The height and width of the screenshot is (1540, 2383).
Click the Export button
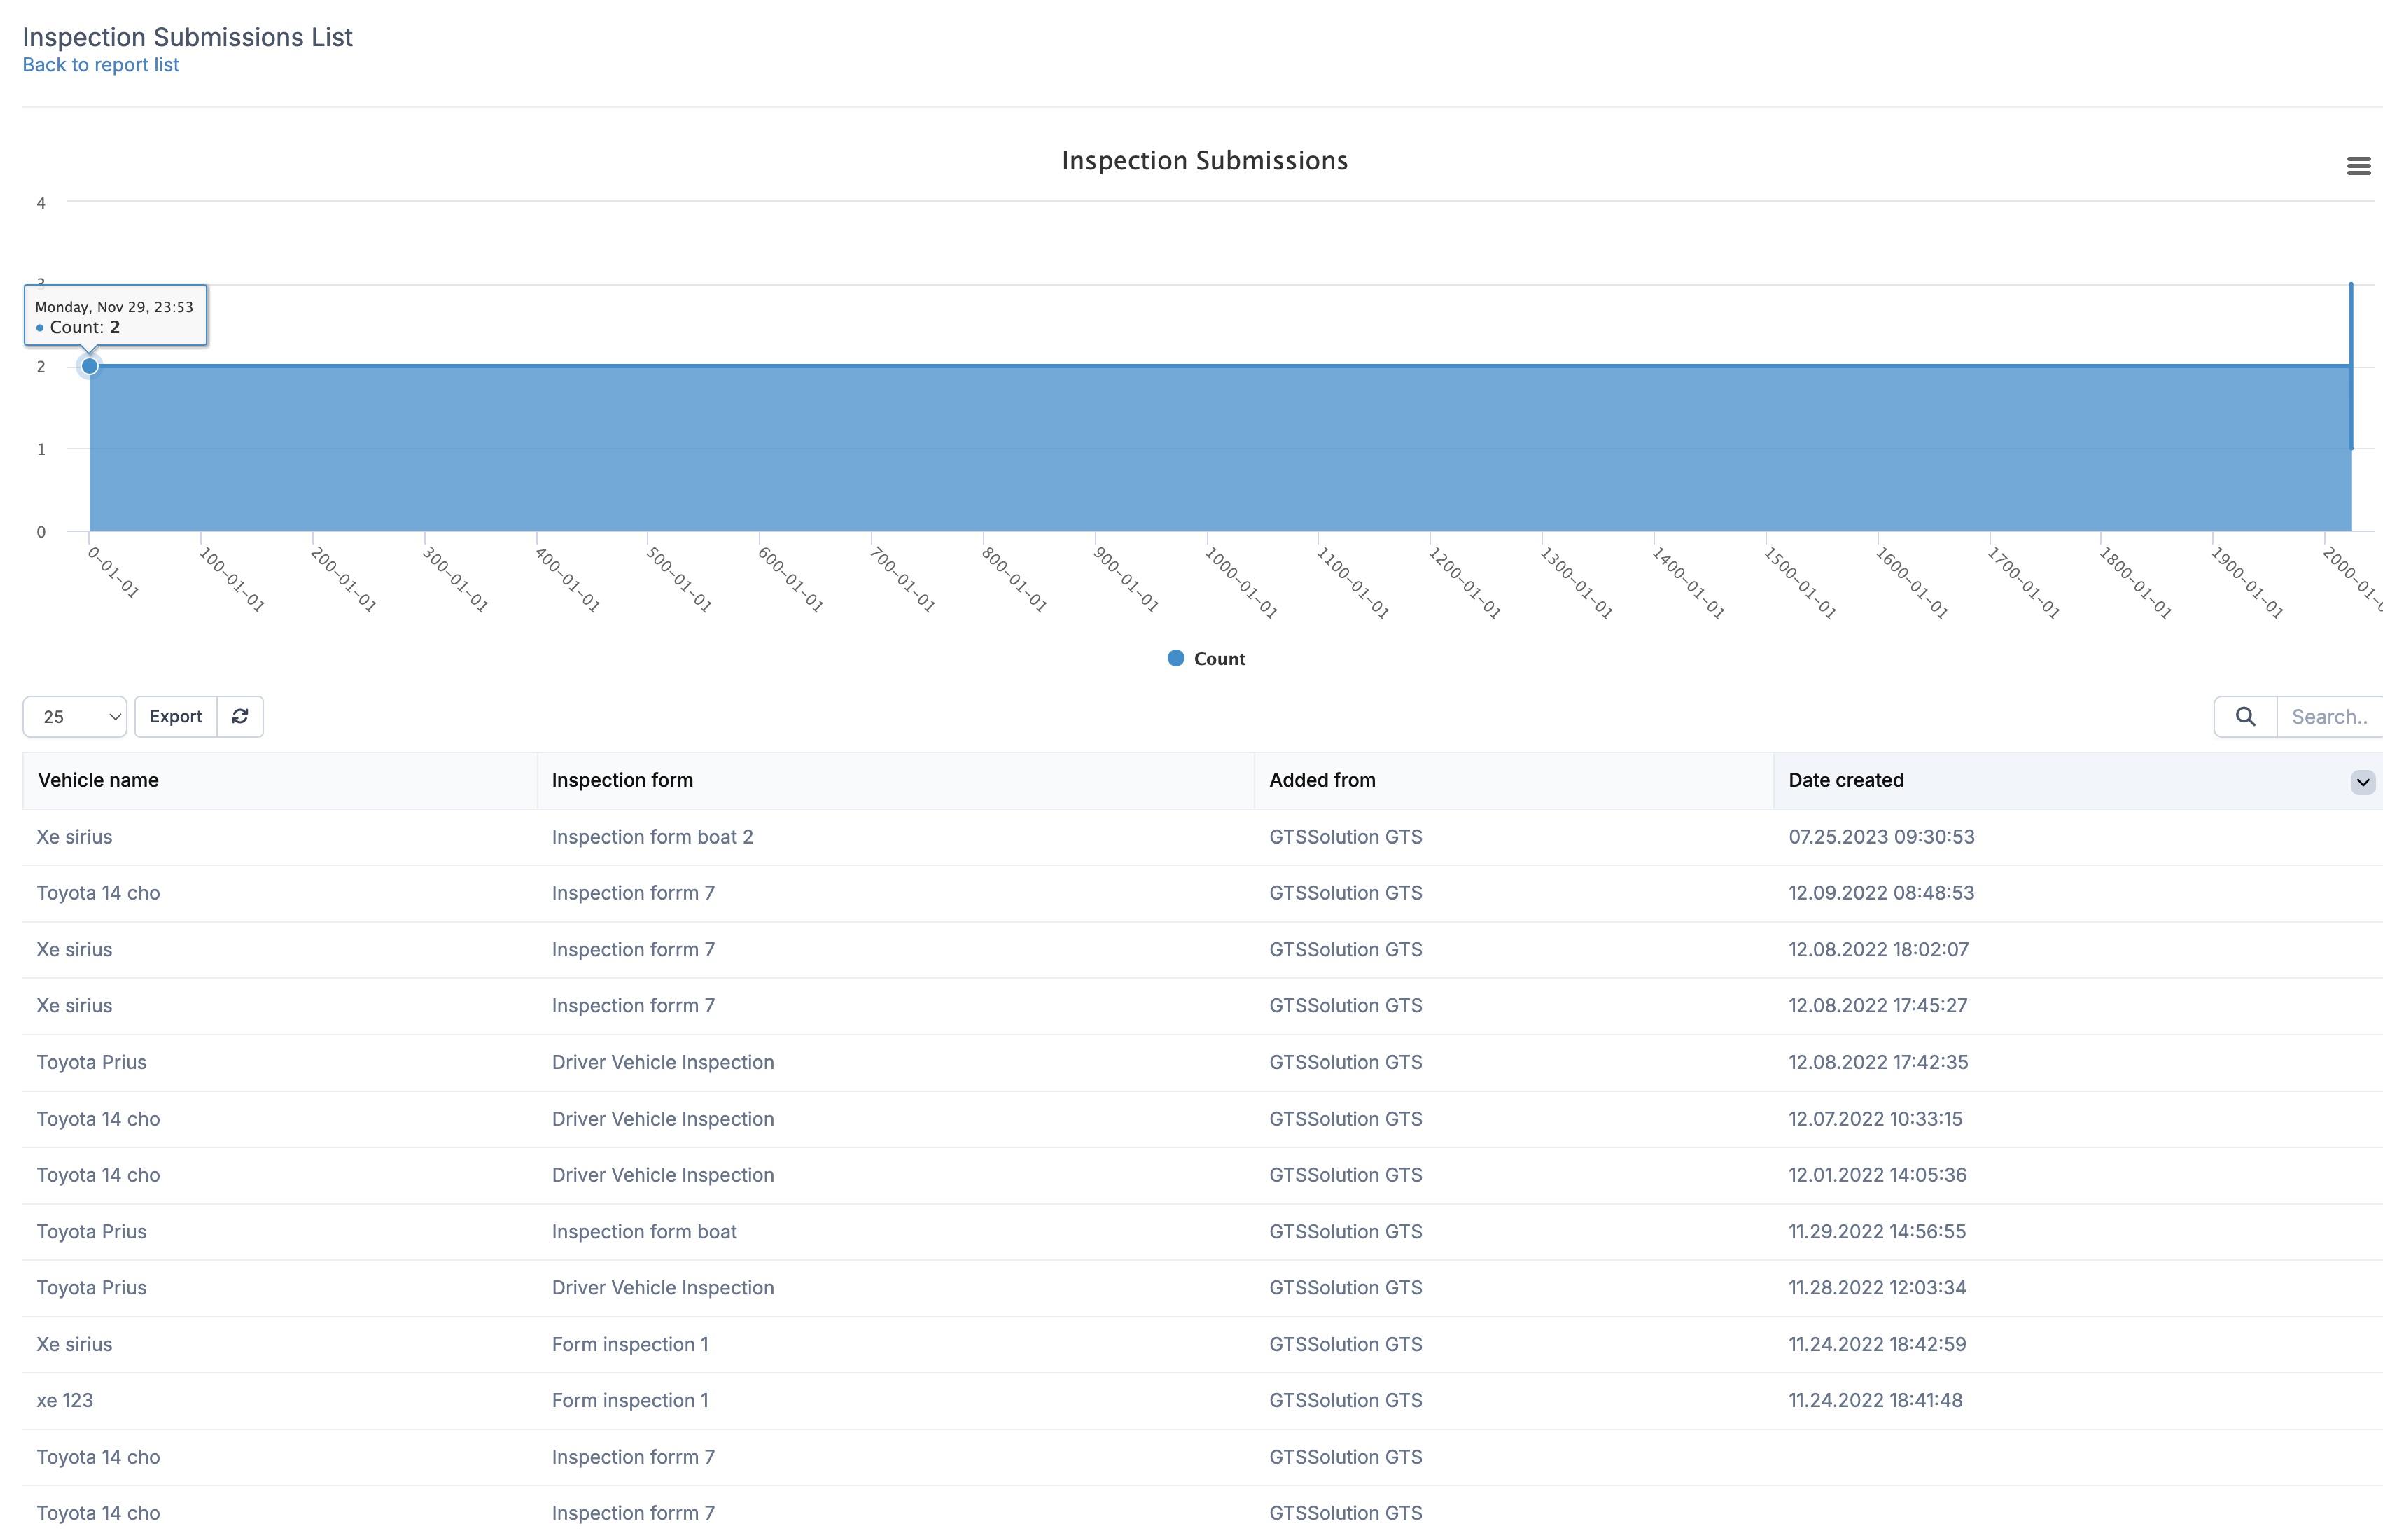(x=176, y=716)
